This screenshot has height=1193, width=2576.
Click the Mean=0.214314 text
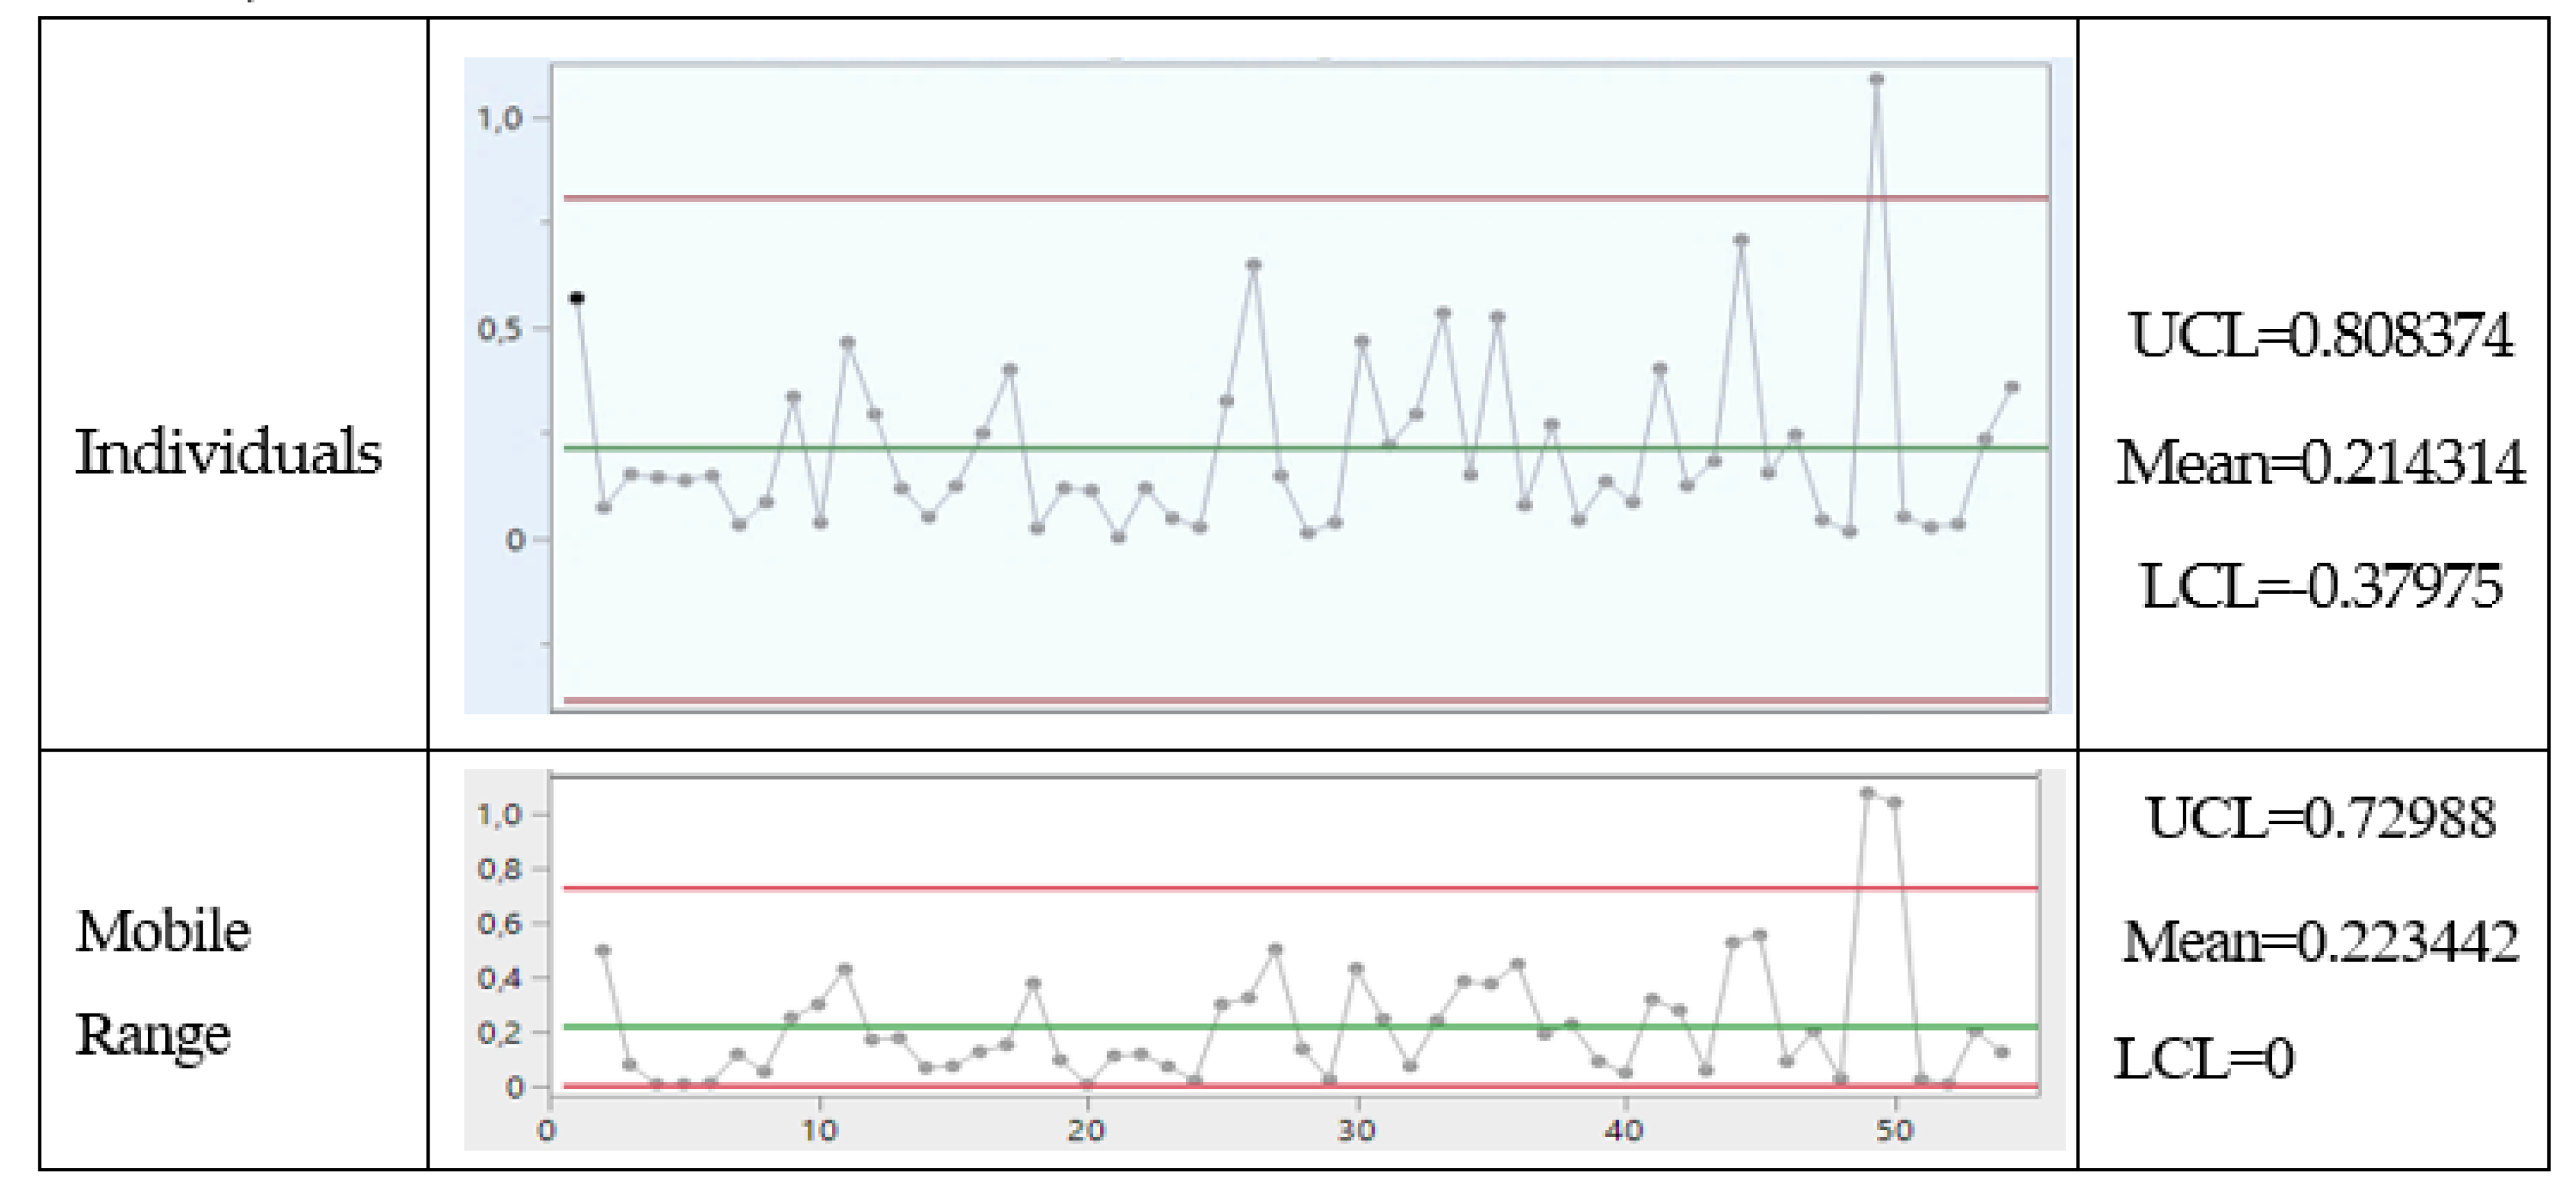click(2320, 463)
